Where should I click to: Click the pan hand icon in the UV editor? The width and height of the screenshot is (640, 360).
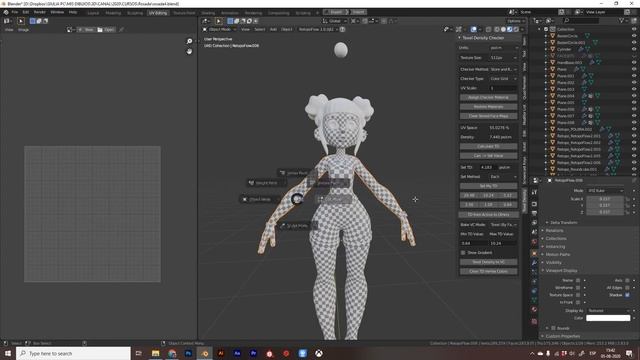(x=189, y=51)
